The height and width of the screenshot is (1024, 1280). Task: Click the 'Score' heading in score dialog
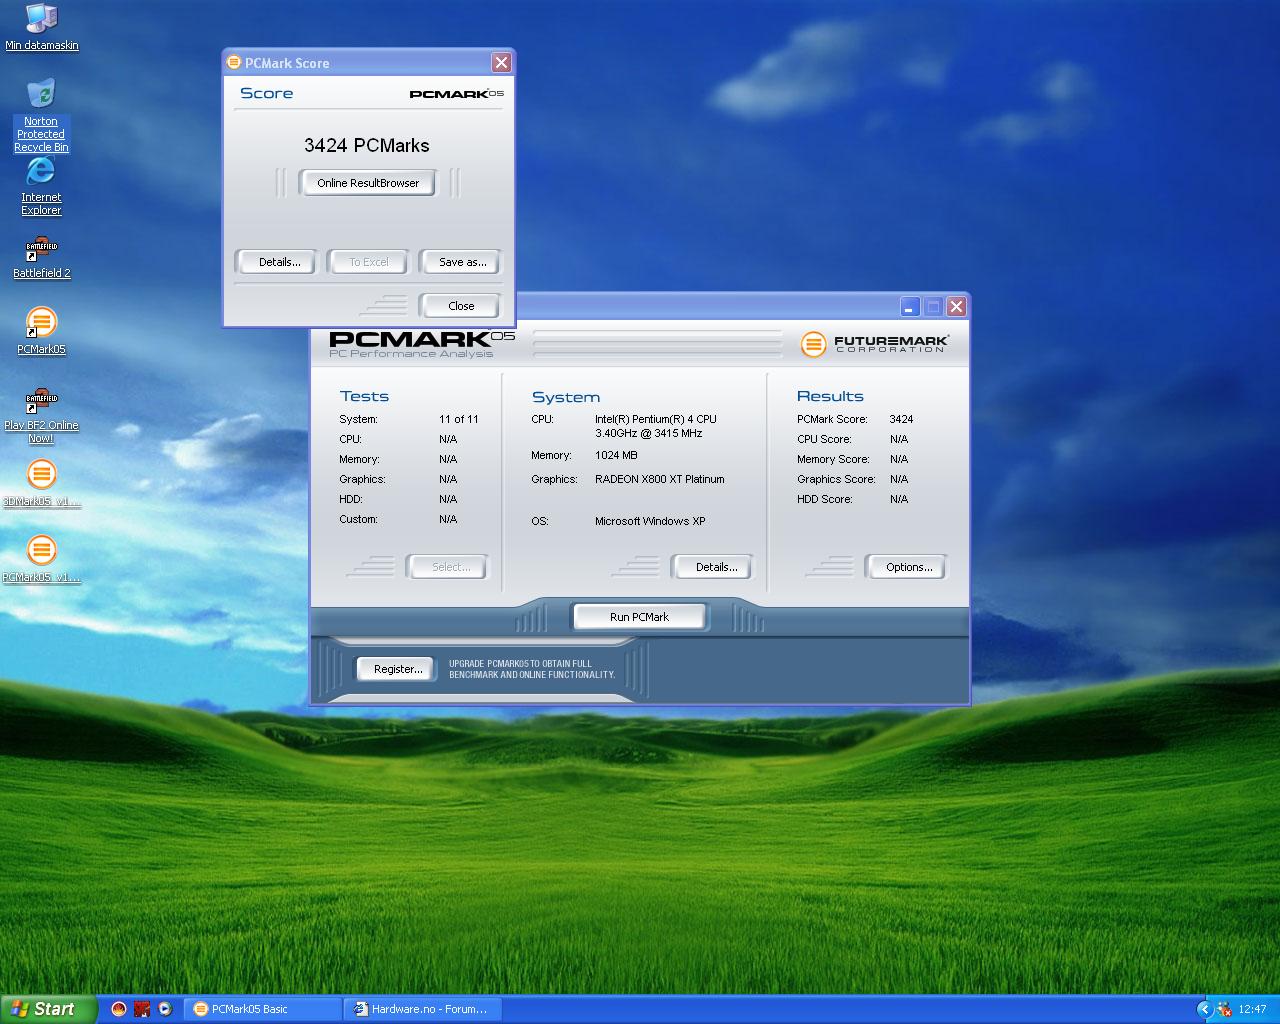click(267, 93)
